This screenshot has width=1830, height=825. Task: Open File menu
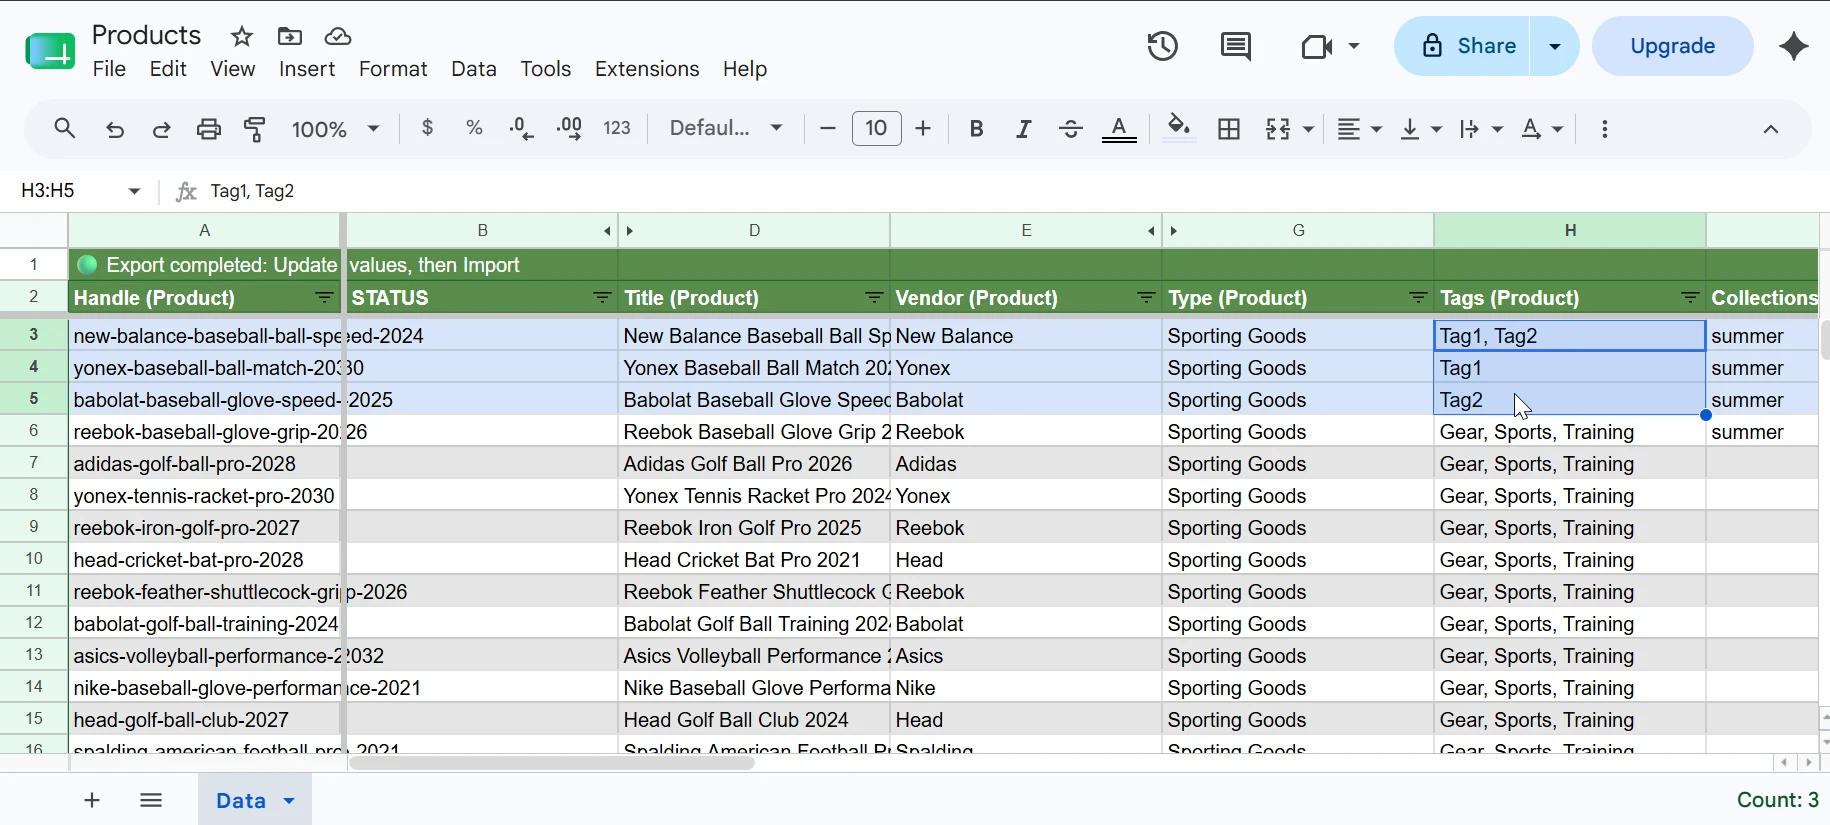pyautogui.click(x=109, y=69)
